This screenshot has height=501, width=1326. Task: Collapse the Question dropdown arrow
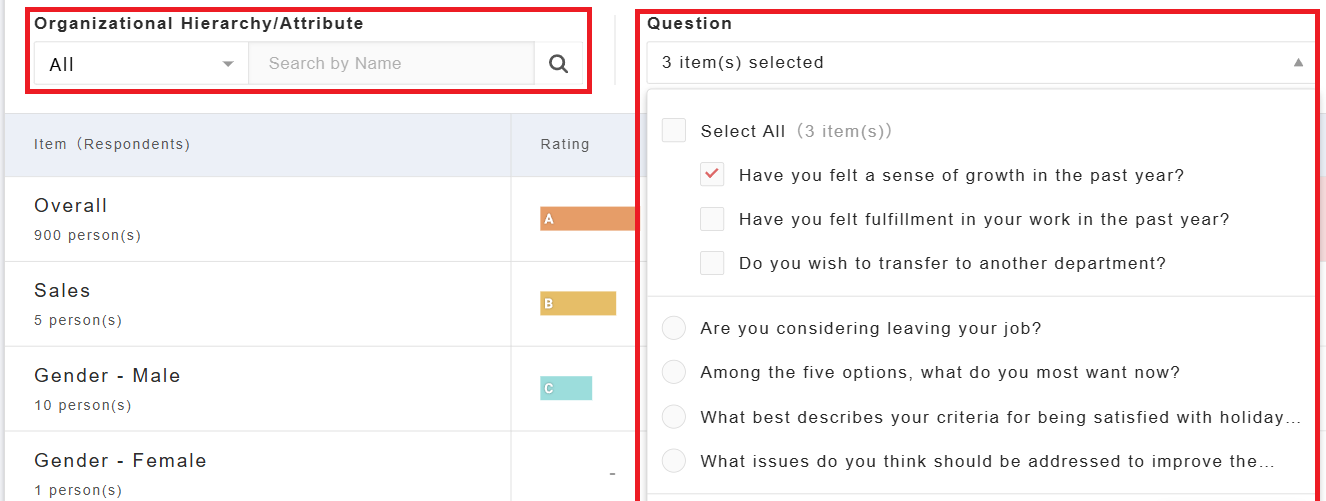click(1298, 62)
